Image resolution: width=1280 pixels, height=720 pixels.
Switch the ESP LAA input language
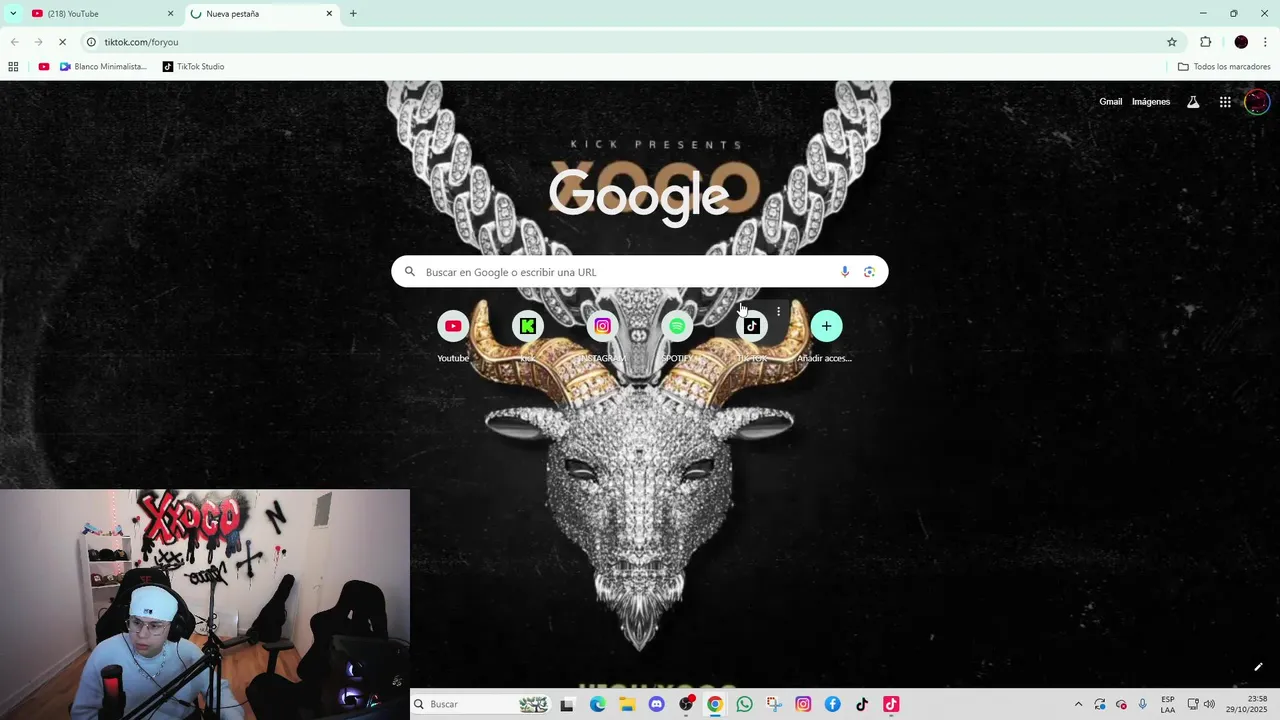1168,704
